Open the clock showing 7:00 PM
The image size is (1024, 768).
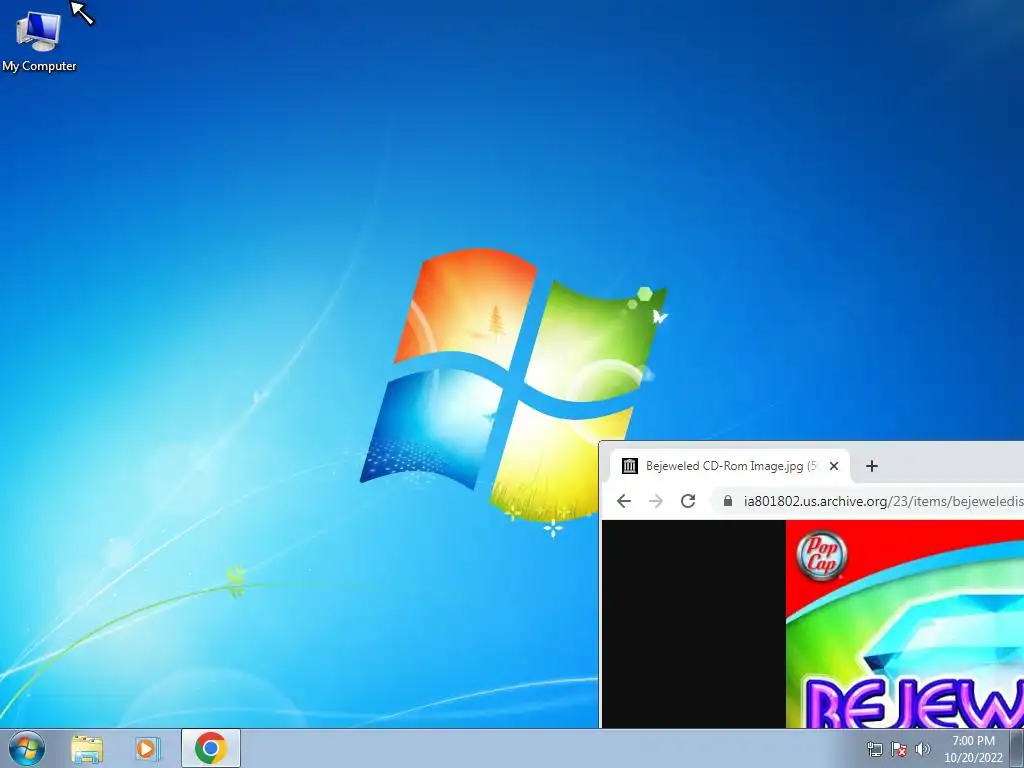click(x=973, y=749)
